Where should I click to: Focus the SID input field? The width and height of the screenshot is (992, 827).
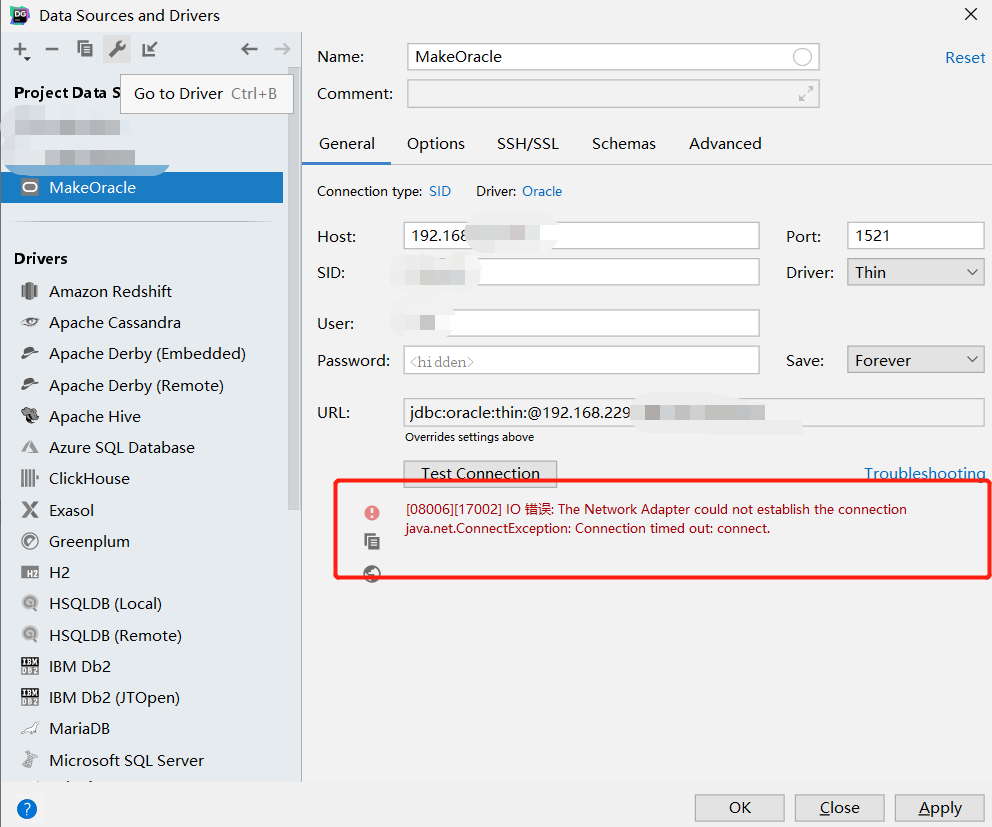581,272
